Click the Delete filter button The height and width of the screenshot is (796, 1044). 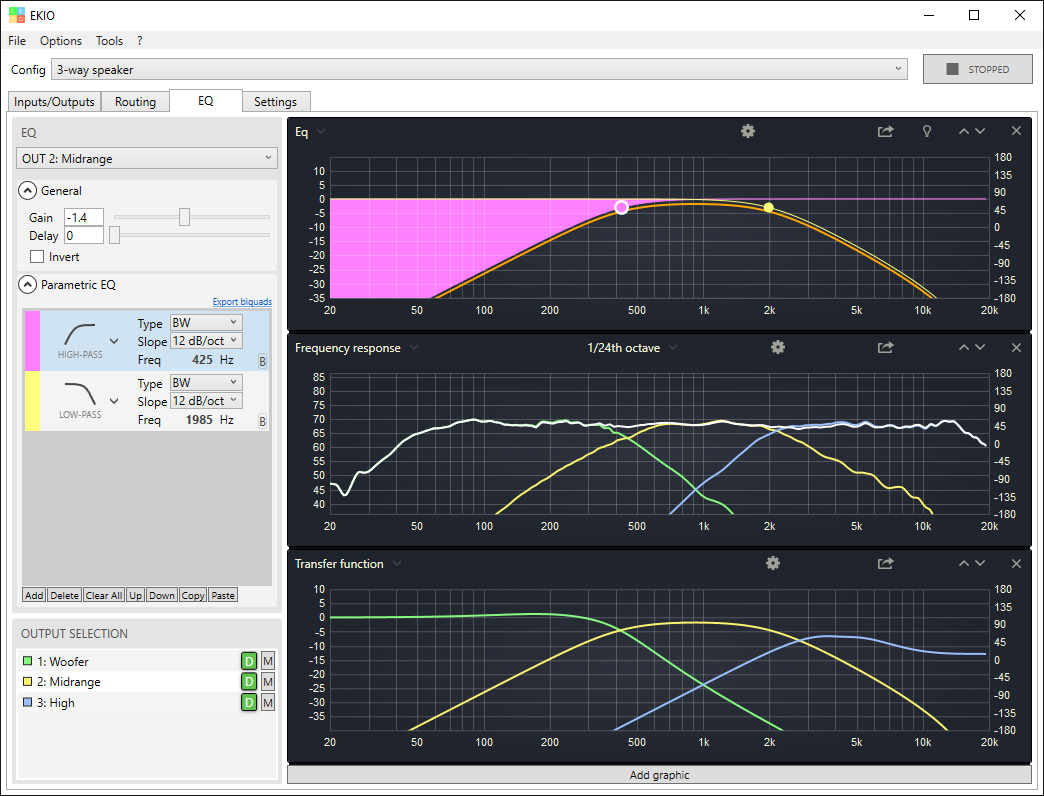click(65, 595)
